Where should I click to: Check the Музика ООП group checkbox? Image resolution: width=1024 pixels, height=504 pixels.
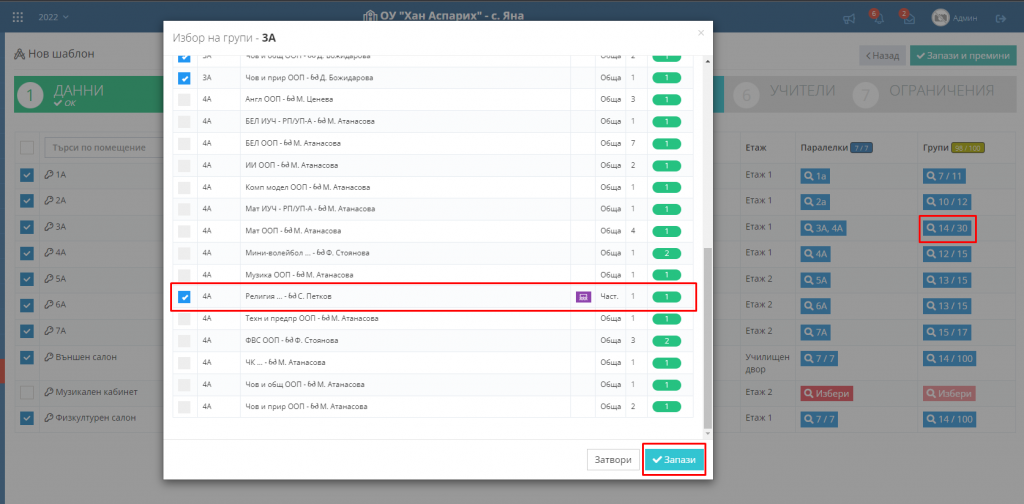pyautogui.click(x=184, y=275)
